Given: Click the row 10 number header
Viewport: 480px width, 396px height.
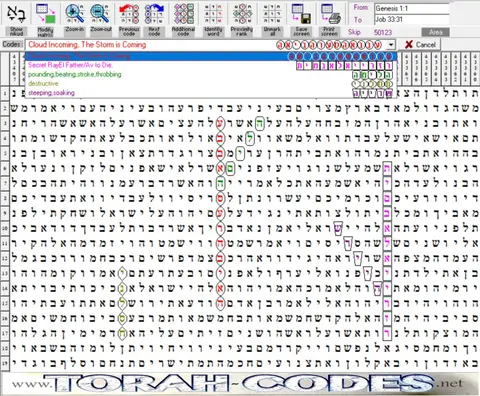Looking at the screenshot, I should pyautogui.click(x=5, y=229).
